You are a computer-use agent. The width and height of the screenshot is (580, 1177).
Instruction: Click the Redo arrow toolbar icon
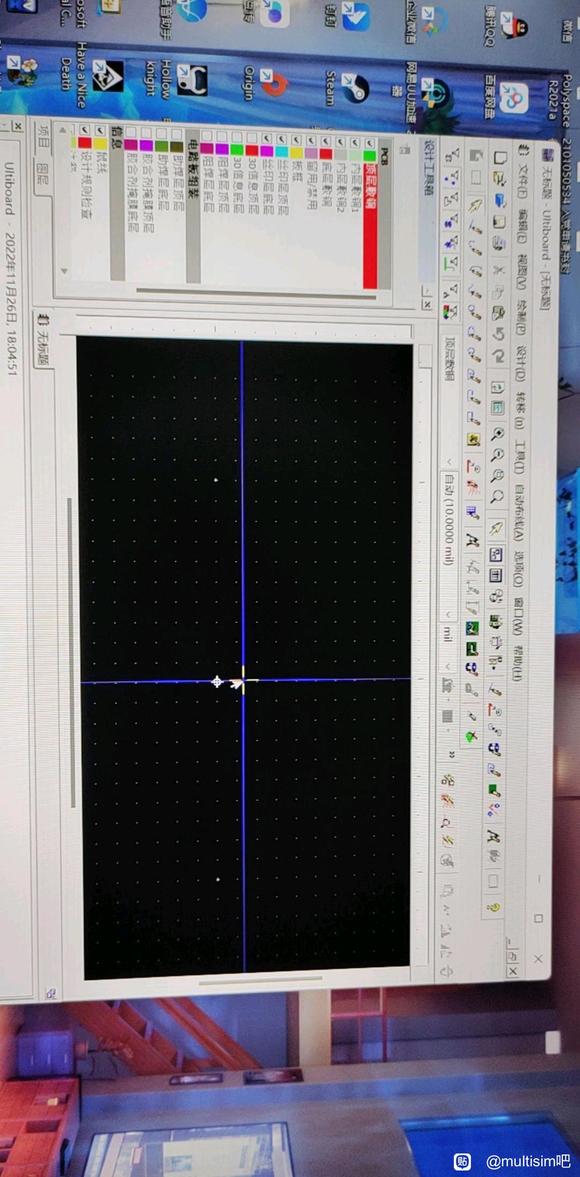pyautogui.click(x=499, y=355)
